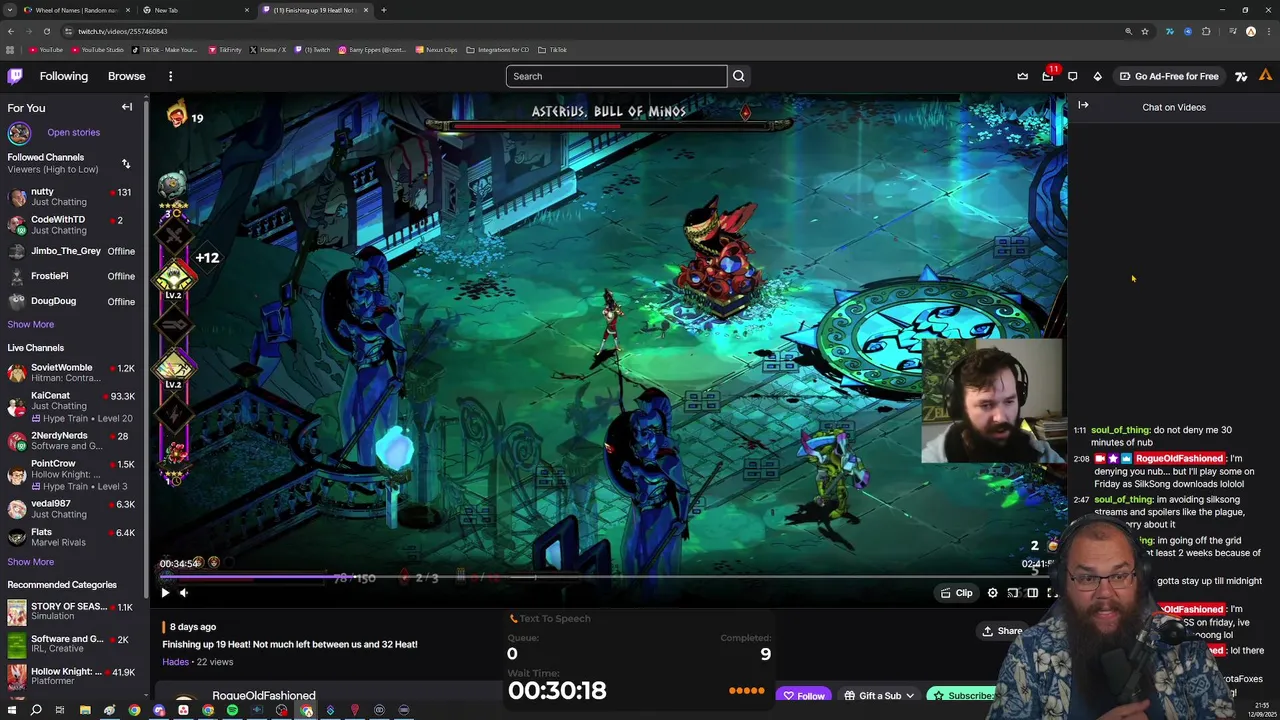This screenshot has width=1280, height=720.
Task: Open Software and Game Dev category
Action: click(x=70, y=644)
